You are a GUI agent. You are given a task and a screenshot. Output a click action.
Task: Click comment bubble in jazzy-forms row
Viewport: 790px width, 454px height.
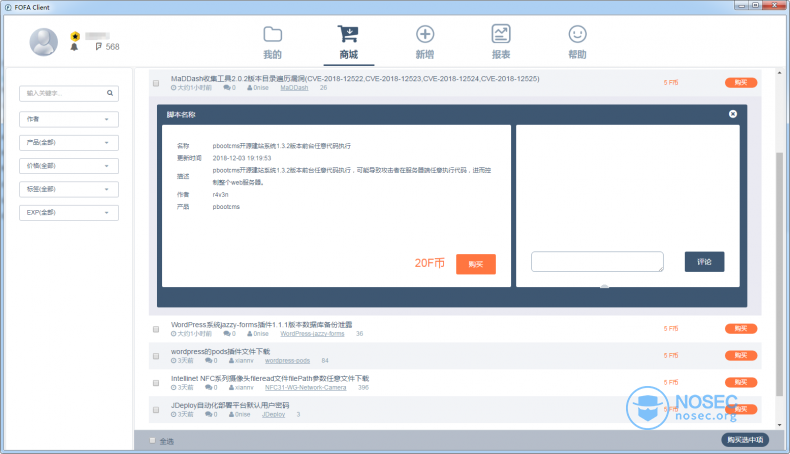click(x=229, y=334)
